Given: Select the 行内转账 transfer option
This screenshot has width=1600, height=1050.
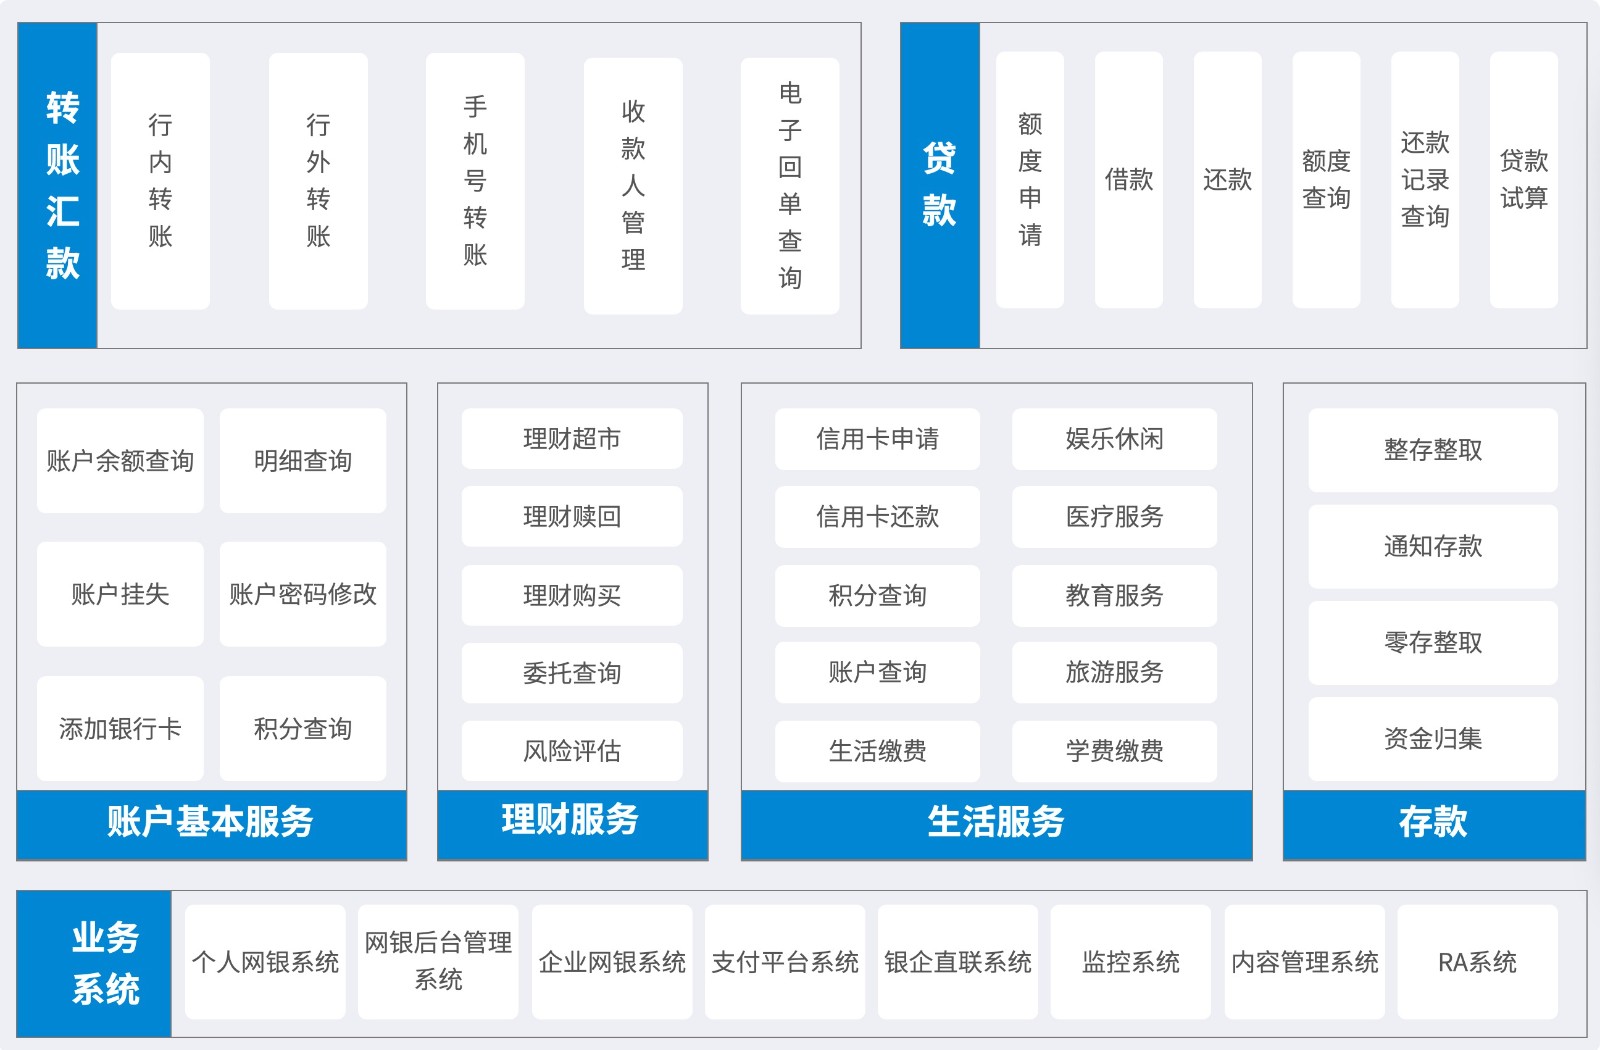Looking at the screenshot, I should point(160,182).
